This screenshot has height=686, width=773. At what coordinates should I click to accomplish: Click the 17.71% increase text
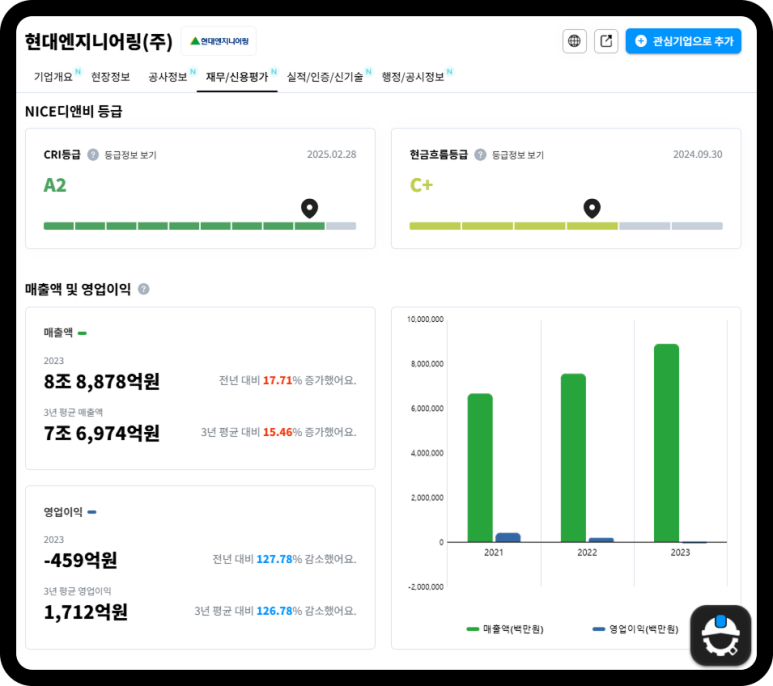(287, 380)
